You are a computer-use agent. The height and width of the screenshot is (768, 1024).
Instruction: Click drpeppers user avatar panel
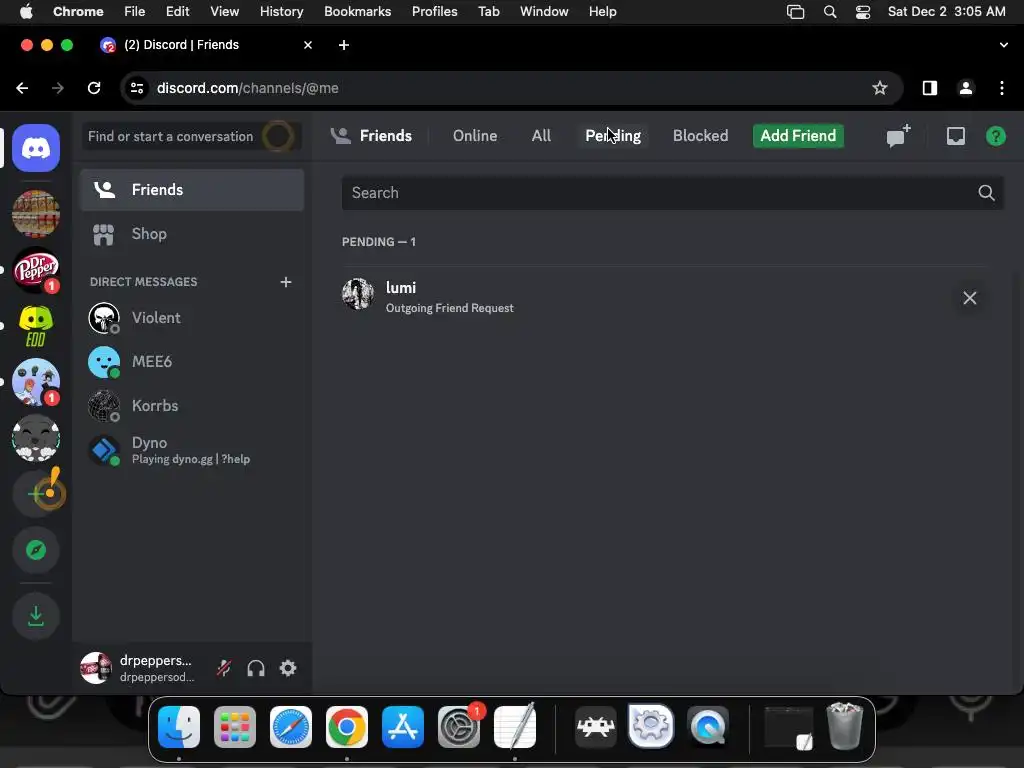click(x=140, y=668)
